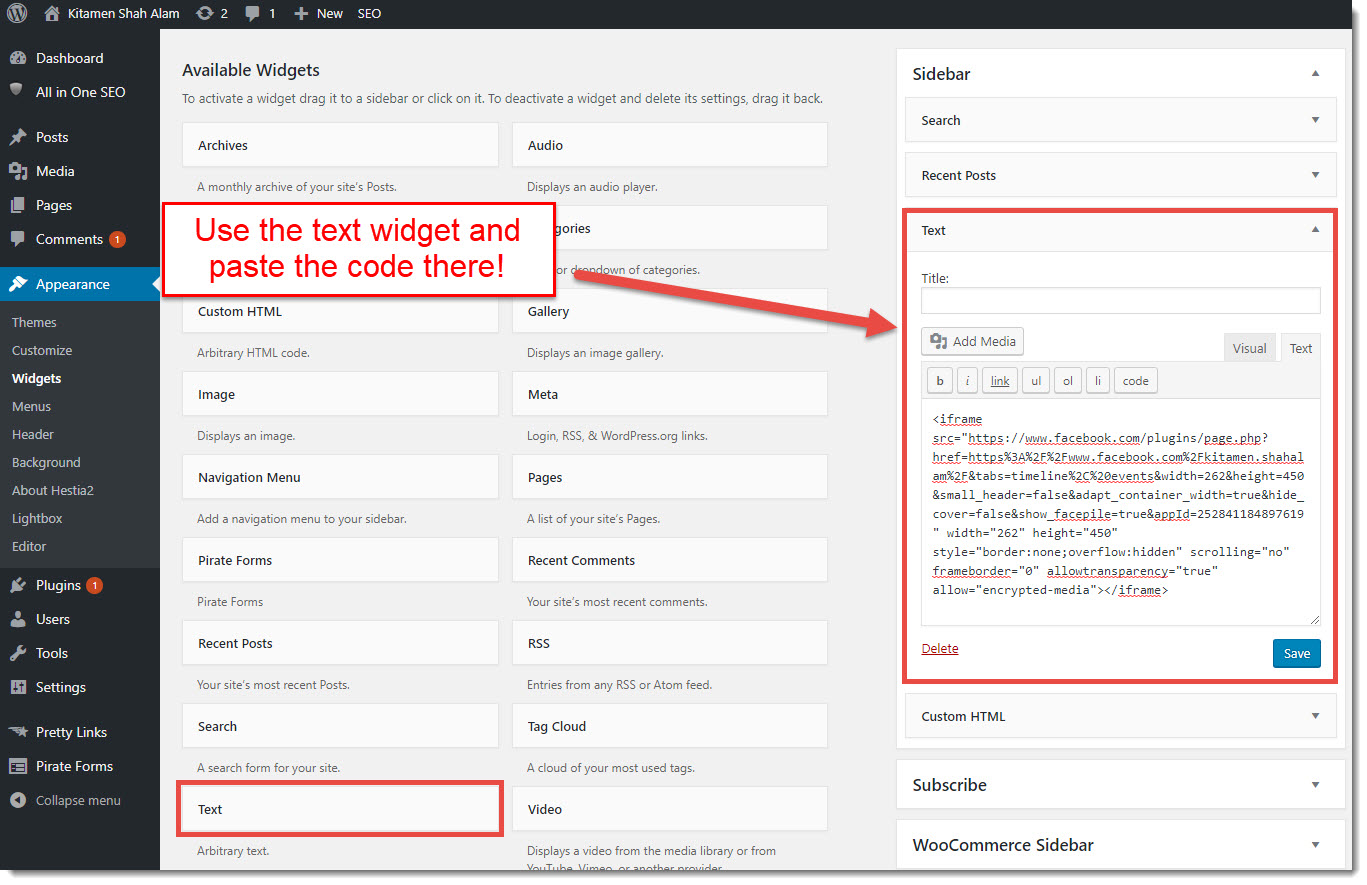The width and height of the screenshot is (1367, 885).
Task: Open the Themes submenu item
Action: click(x=34, y=322)
